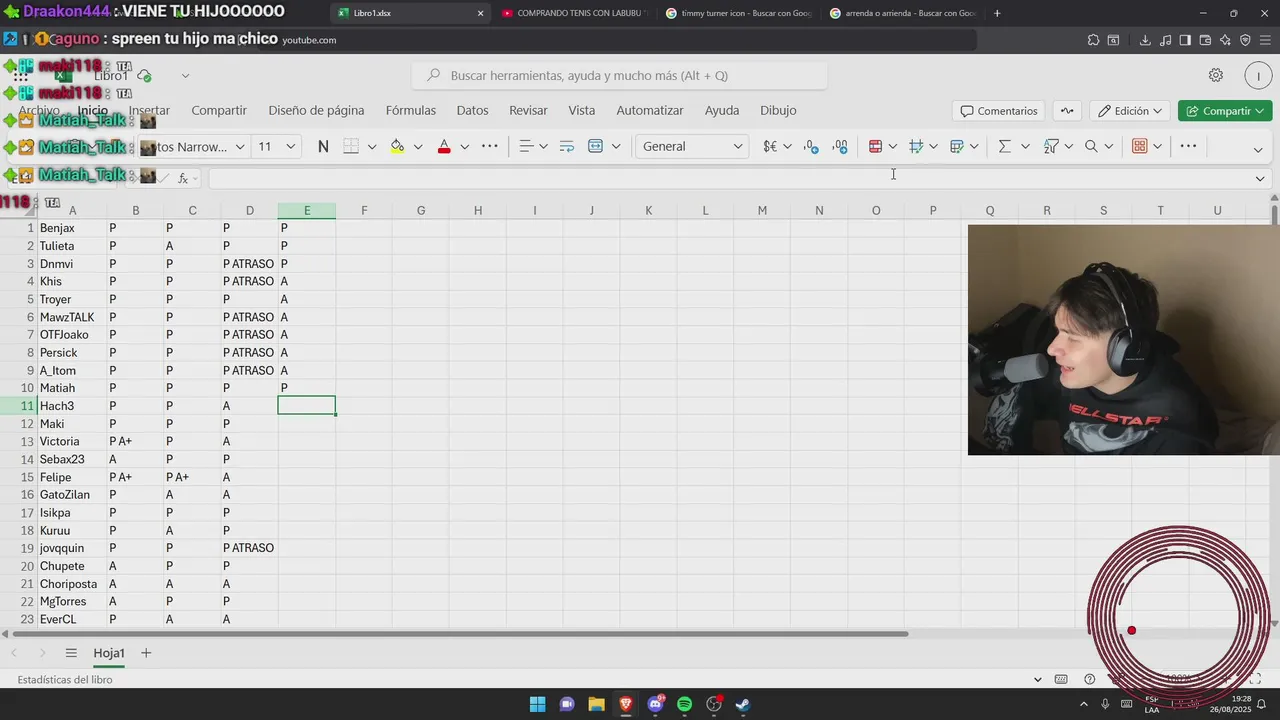
Task: Apply cell borders from toolbar
Action: [x=351, y=146]
